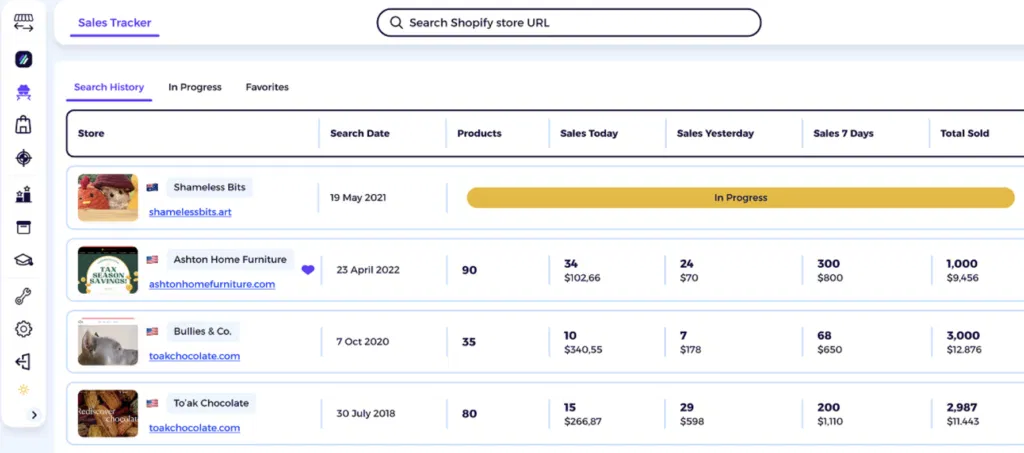Click the To'ak Chocolate name badge
This screenshot has width=1024, height=453.
point(211,403)
